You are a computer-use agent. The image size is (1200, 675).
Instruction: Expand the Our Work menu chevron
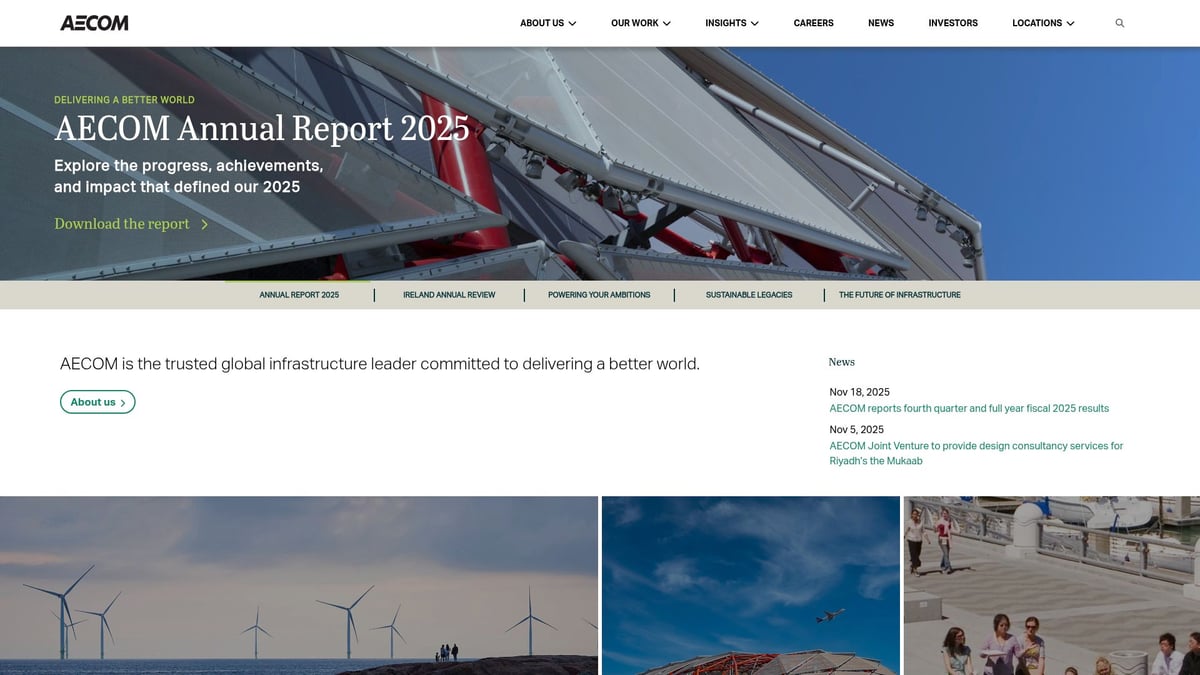(x=666, y=23)
